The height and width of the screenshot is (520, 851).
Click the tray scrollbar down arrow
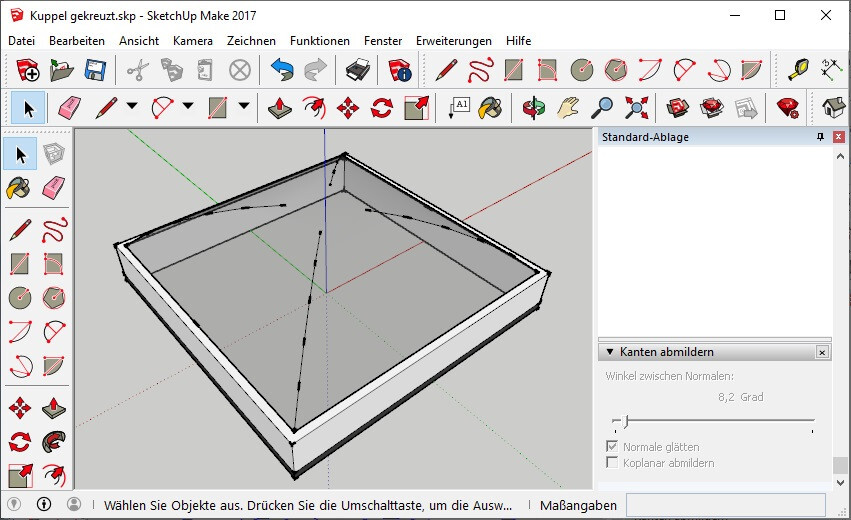tap(841, 482)
